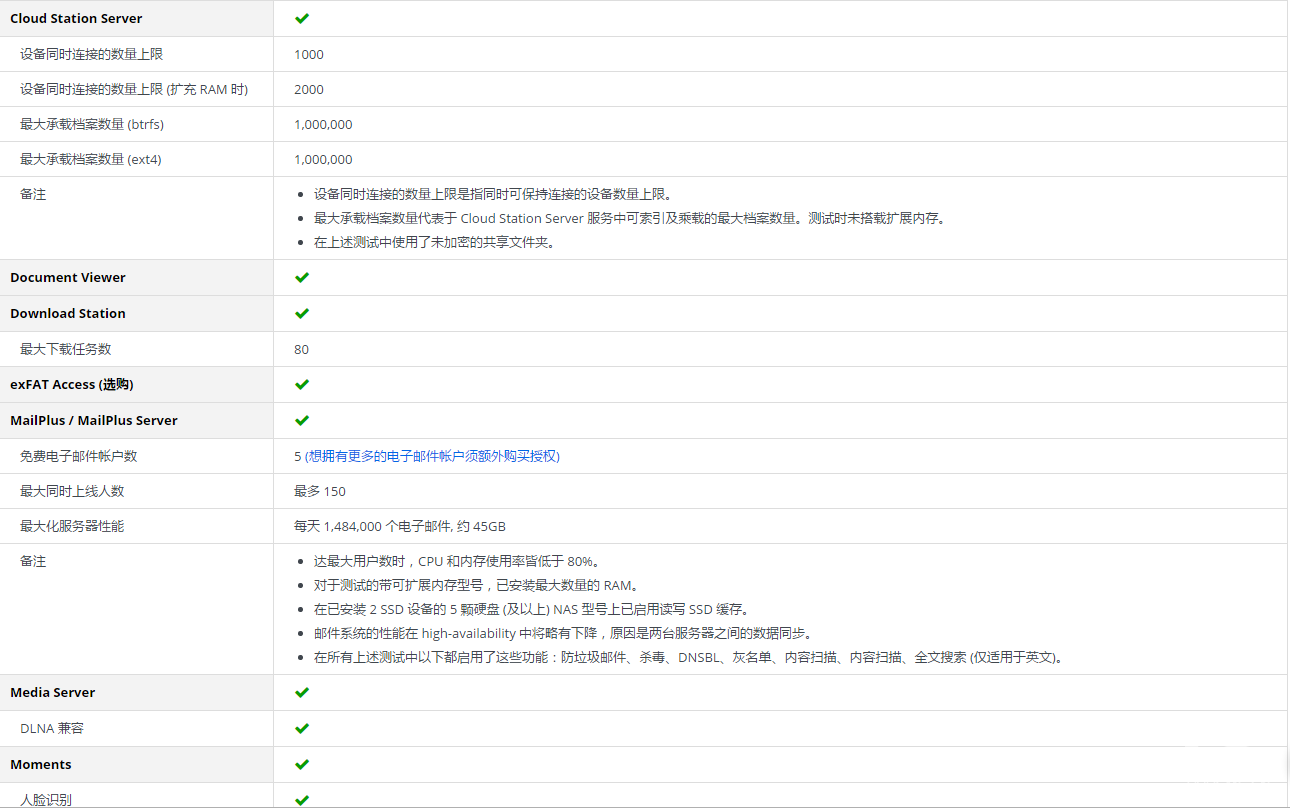Click the checkmark in the exFAT Access row
Screen dimensions: 1290x808
click(x=302, y=384)
